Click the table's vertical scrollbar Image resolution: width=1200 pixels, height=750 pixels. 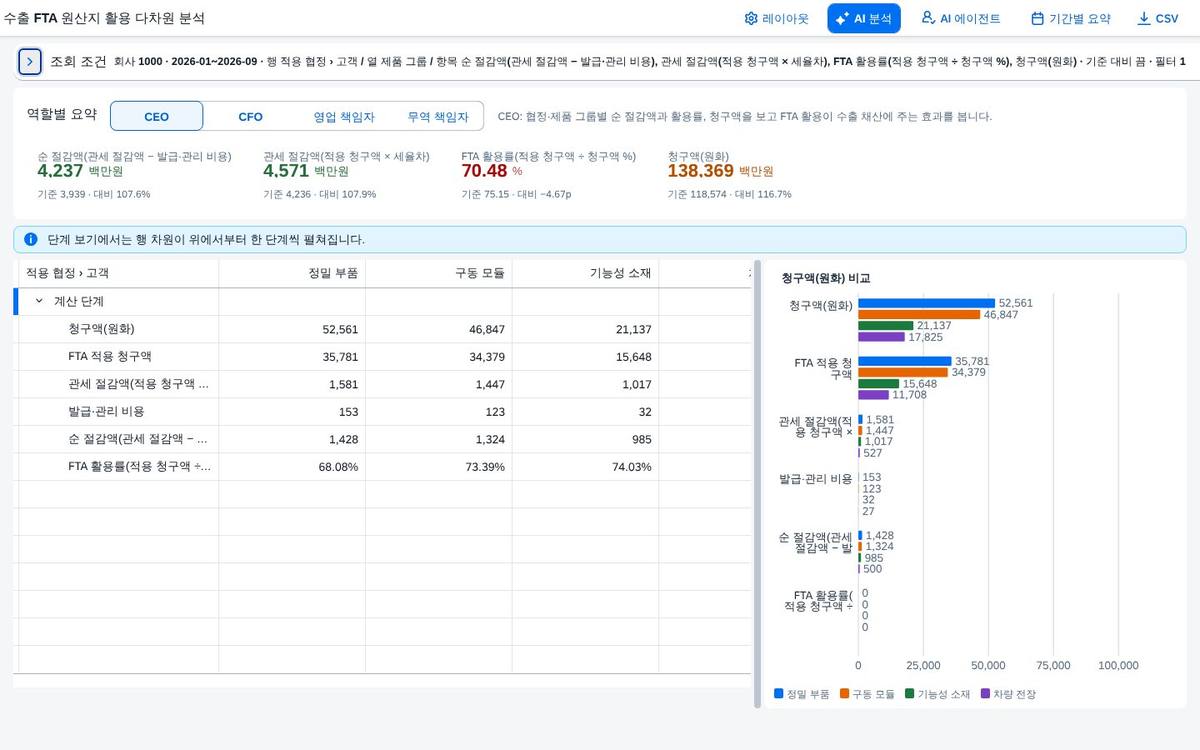[757, 483]
